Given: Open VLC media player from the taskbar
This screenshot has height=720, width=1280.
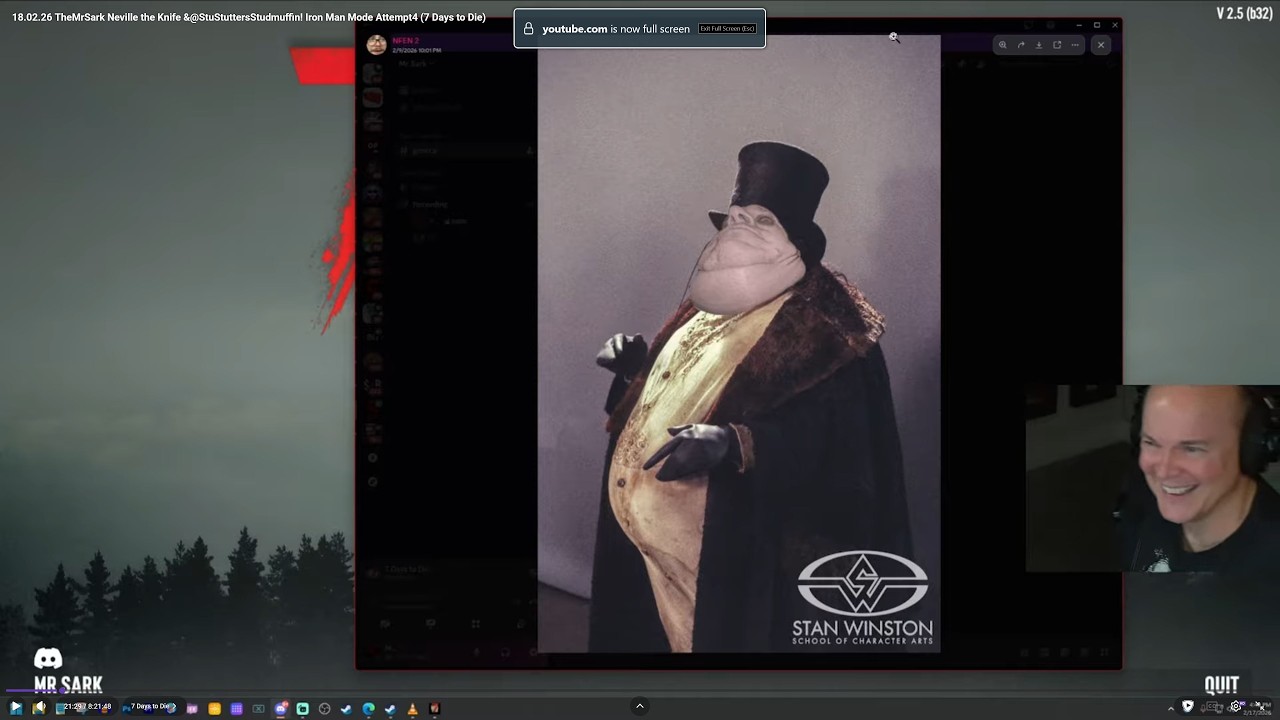Looking at the screenshot, I should (412, 708).
